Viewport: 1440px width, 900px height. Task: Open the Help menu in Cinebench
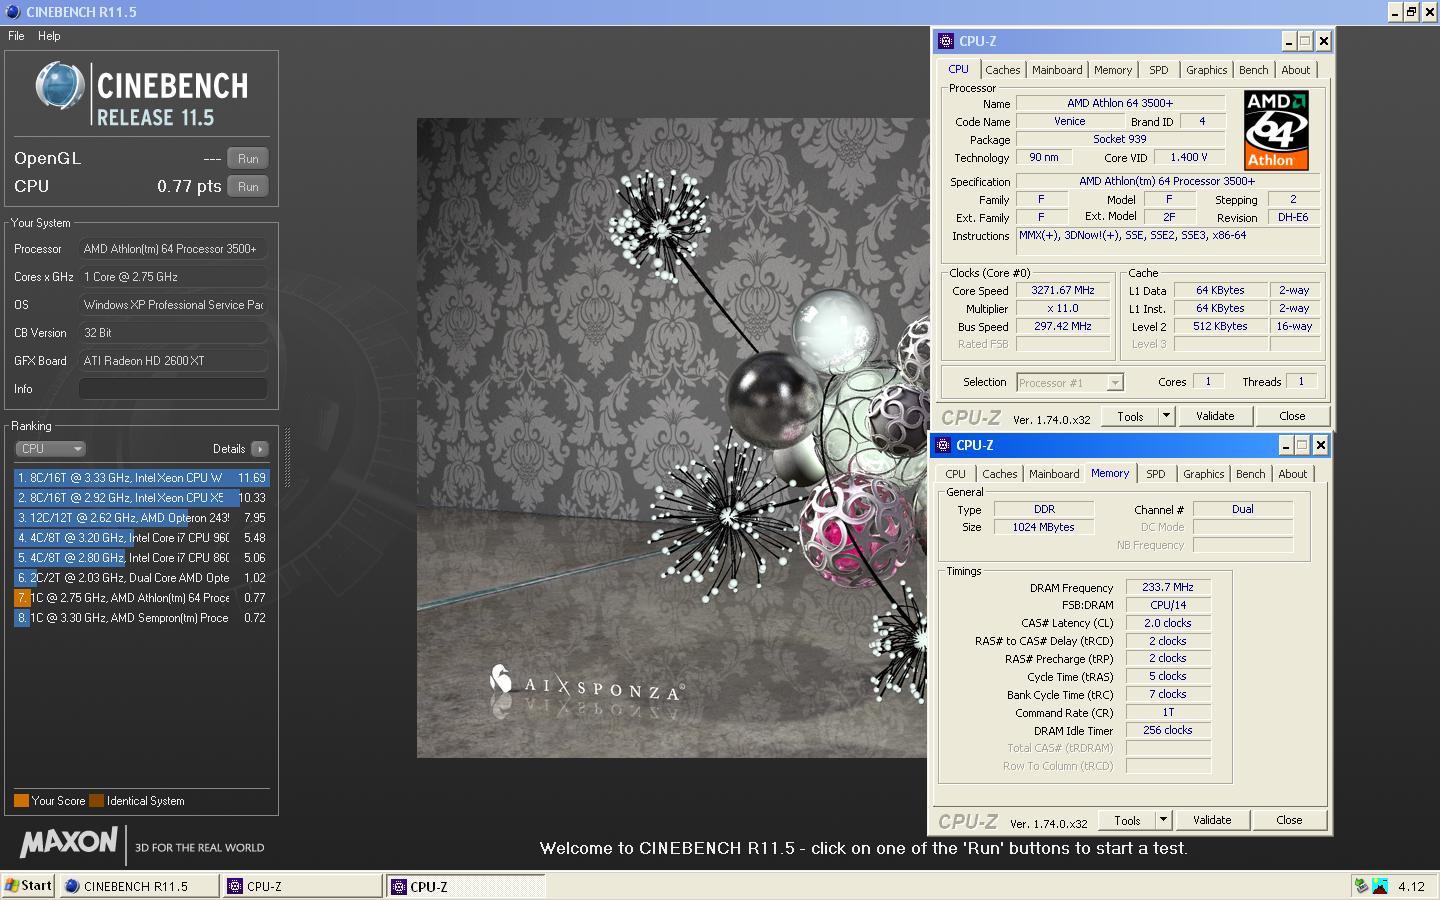49,36
